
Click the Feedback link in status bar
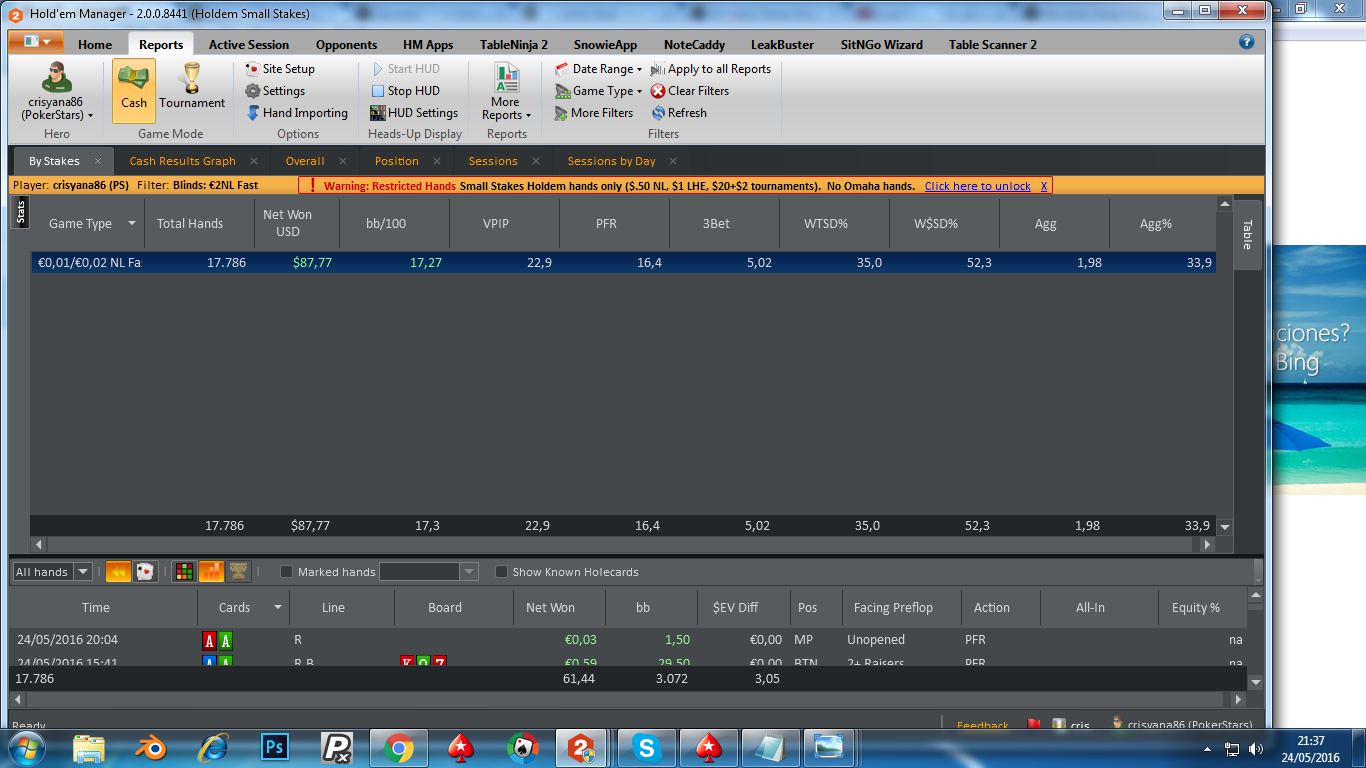pos(983,725)
